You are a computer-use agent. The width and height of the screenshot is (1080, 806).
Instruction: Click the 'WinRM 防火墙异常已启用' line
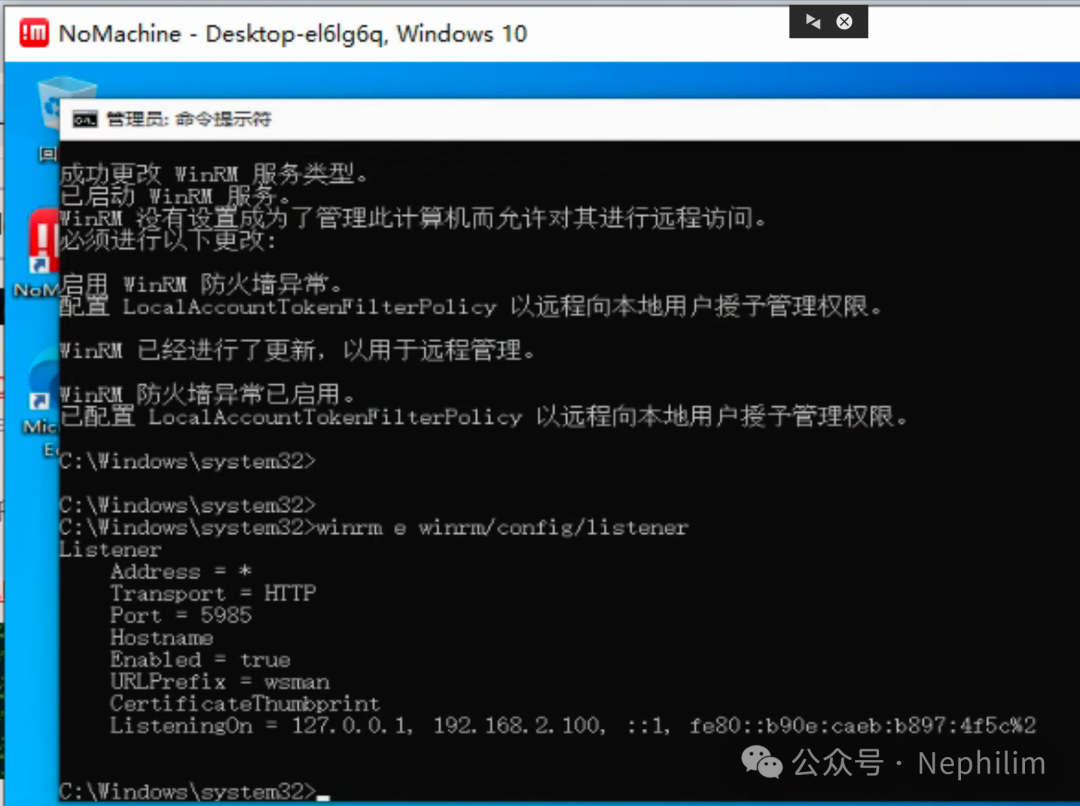207,394
